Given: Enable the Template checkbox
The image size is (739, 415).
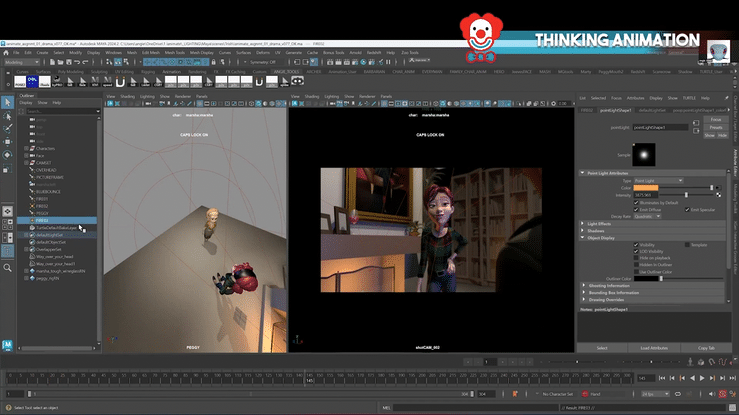Looking at the screenshot, I should tap(687, 245).
